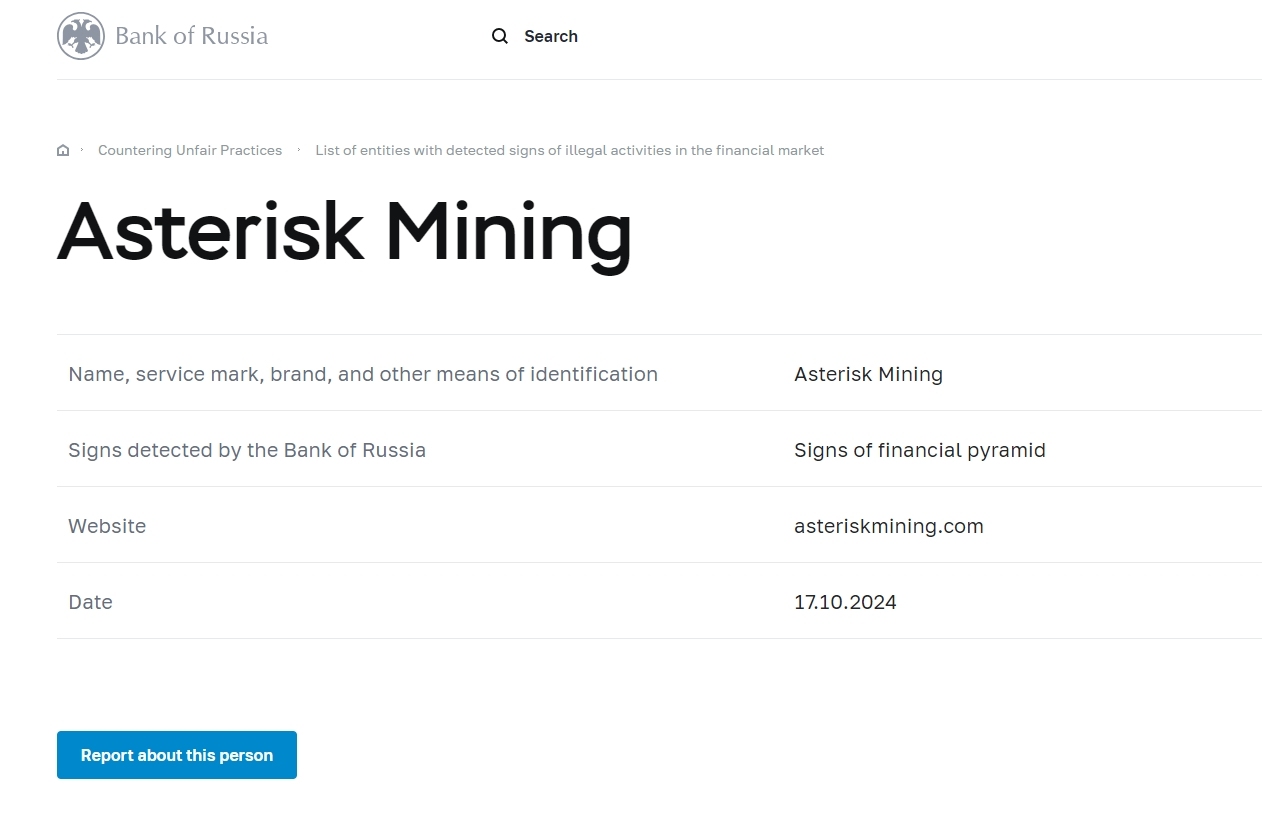Click the 'Signs of financial pyramid' value
Image resolution: width=1262 pixels, height=813 pixels.
[x=919, y=451]
